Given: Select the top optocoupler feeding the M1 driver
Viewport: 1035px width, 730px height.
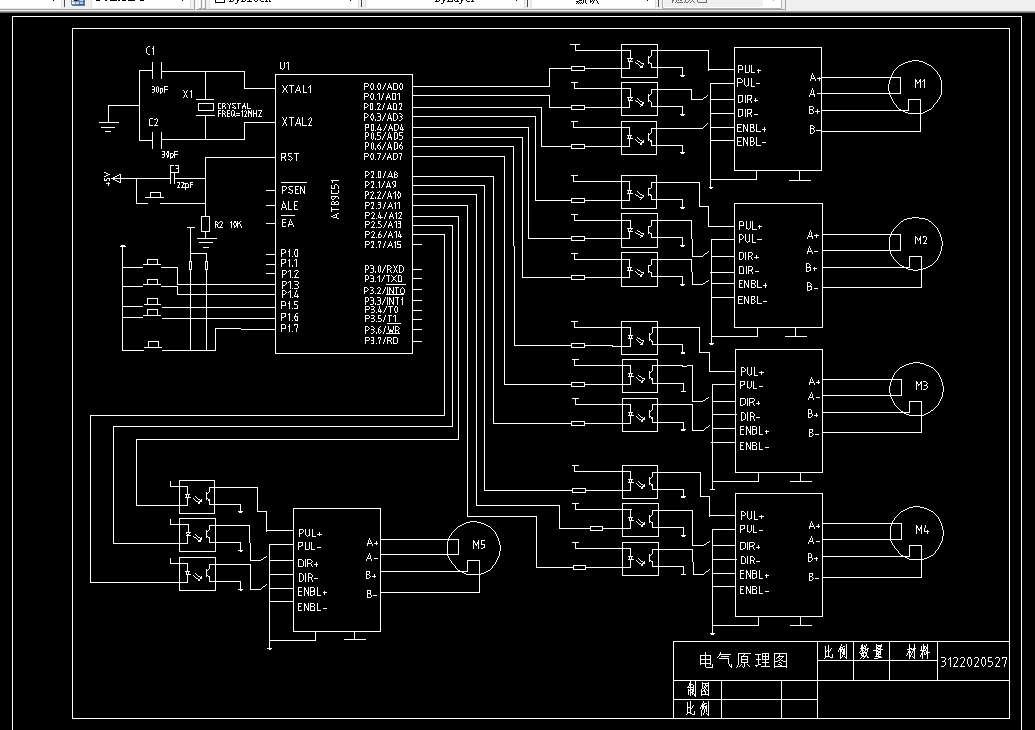Looking at the screenshot, I should (639, 61).
